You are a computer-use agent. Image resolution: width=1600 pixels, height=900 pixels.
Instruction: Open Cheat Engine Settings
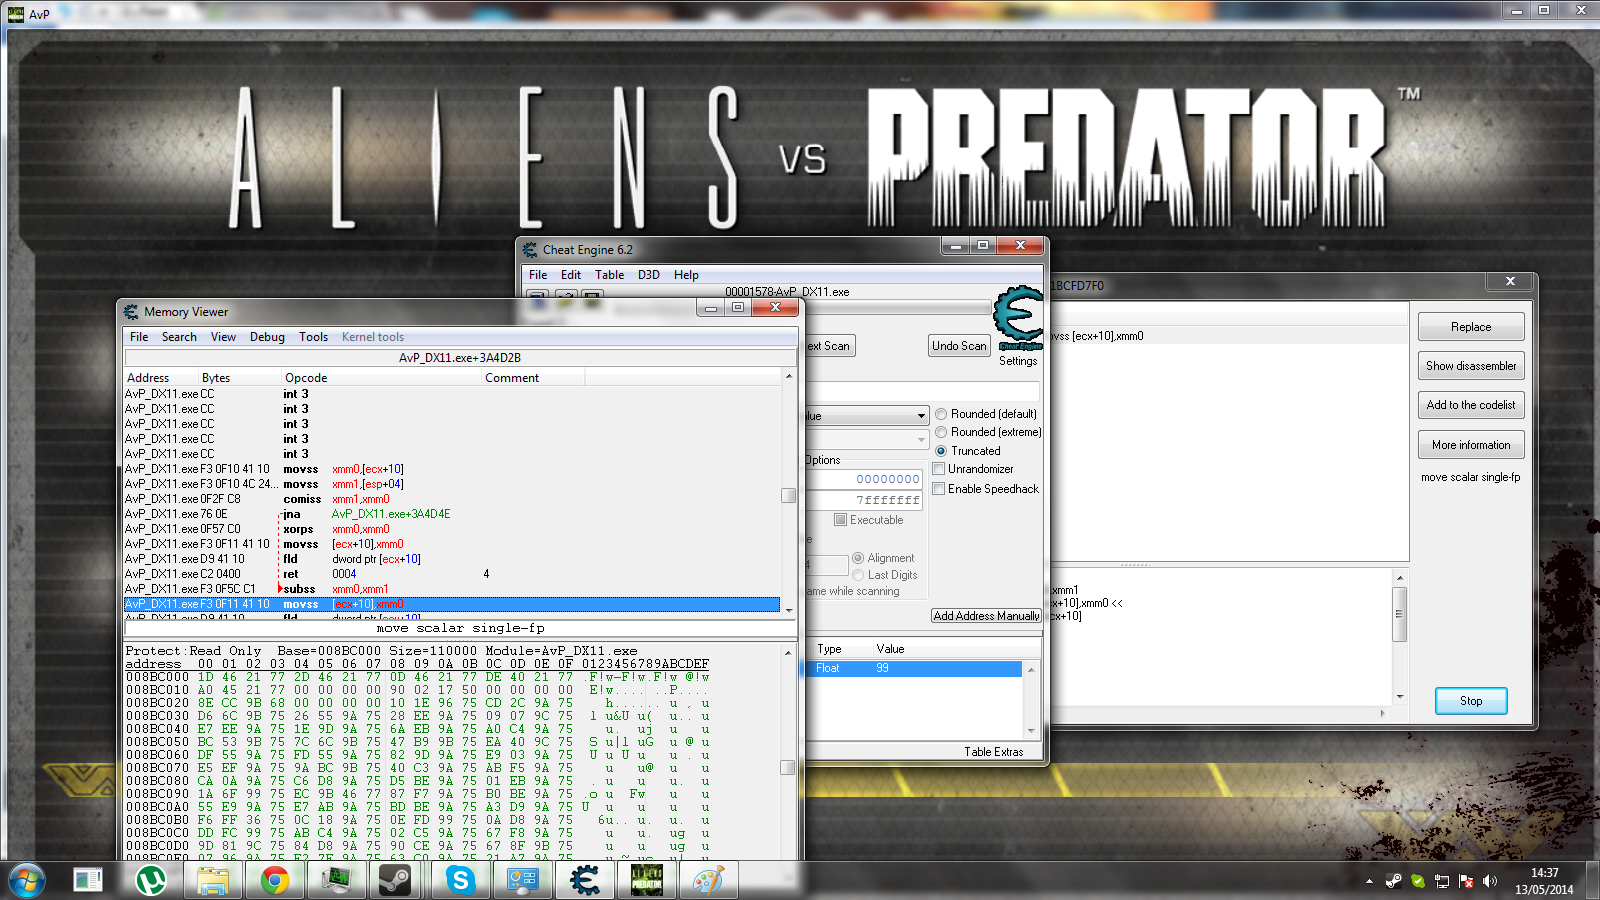point(1018,361)
